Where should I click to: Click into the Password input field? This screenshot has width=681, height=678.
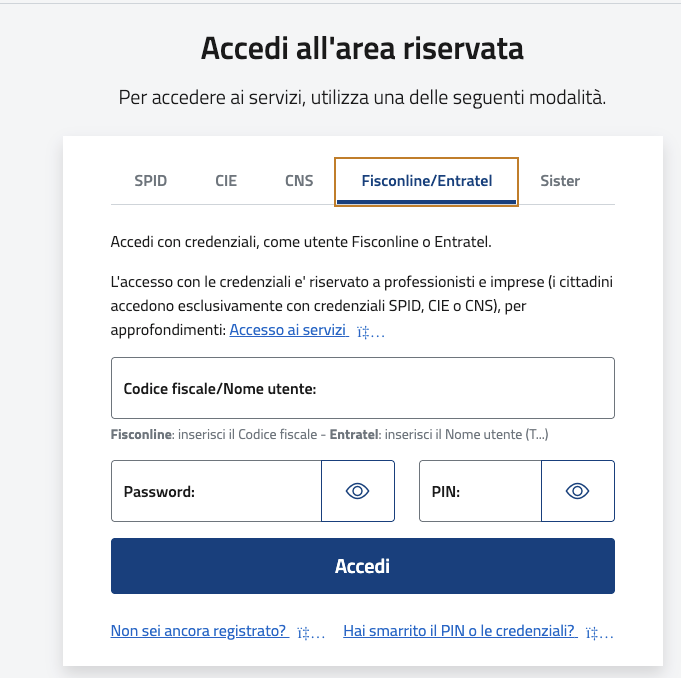tap(216, 491)
